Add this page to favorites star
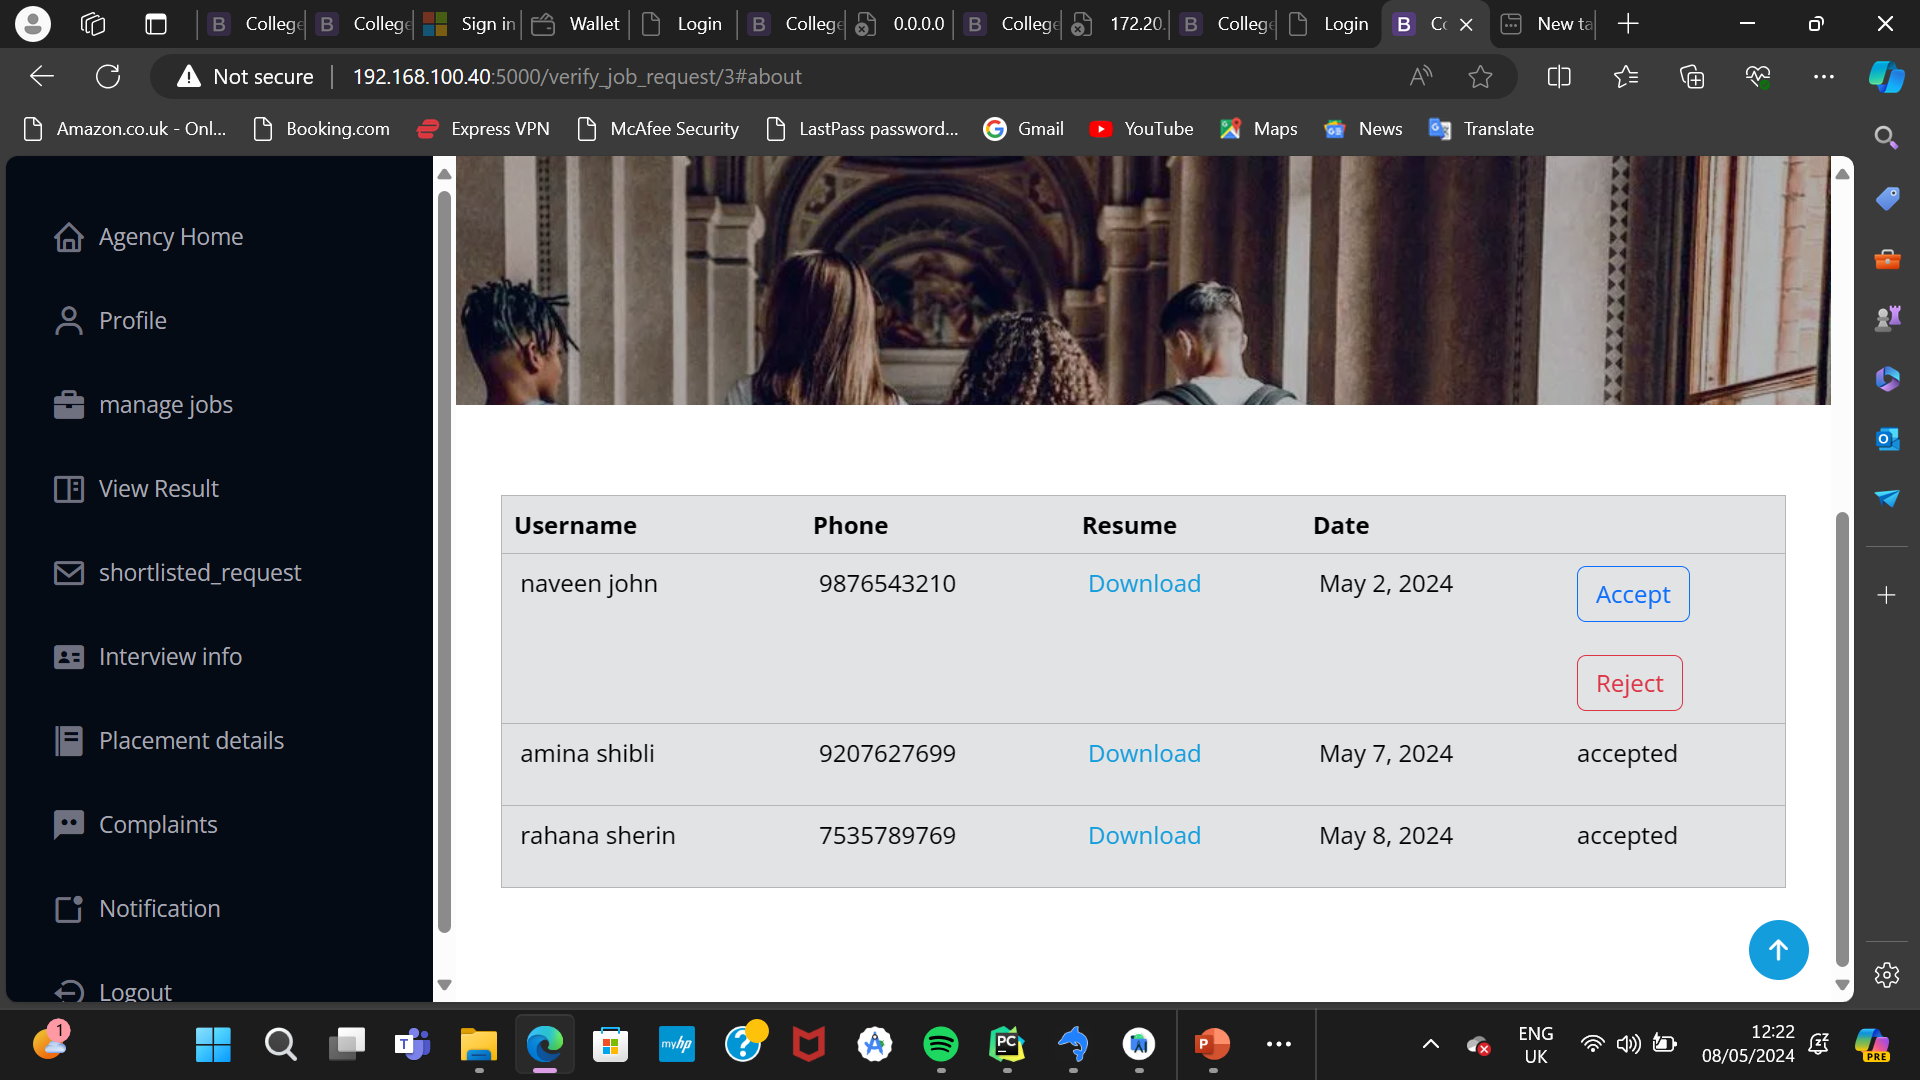Image resolution: width=1920 pixels, height=1080 pixels. tap(1480, 77)
